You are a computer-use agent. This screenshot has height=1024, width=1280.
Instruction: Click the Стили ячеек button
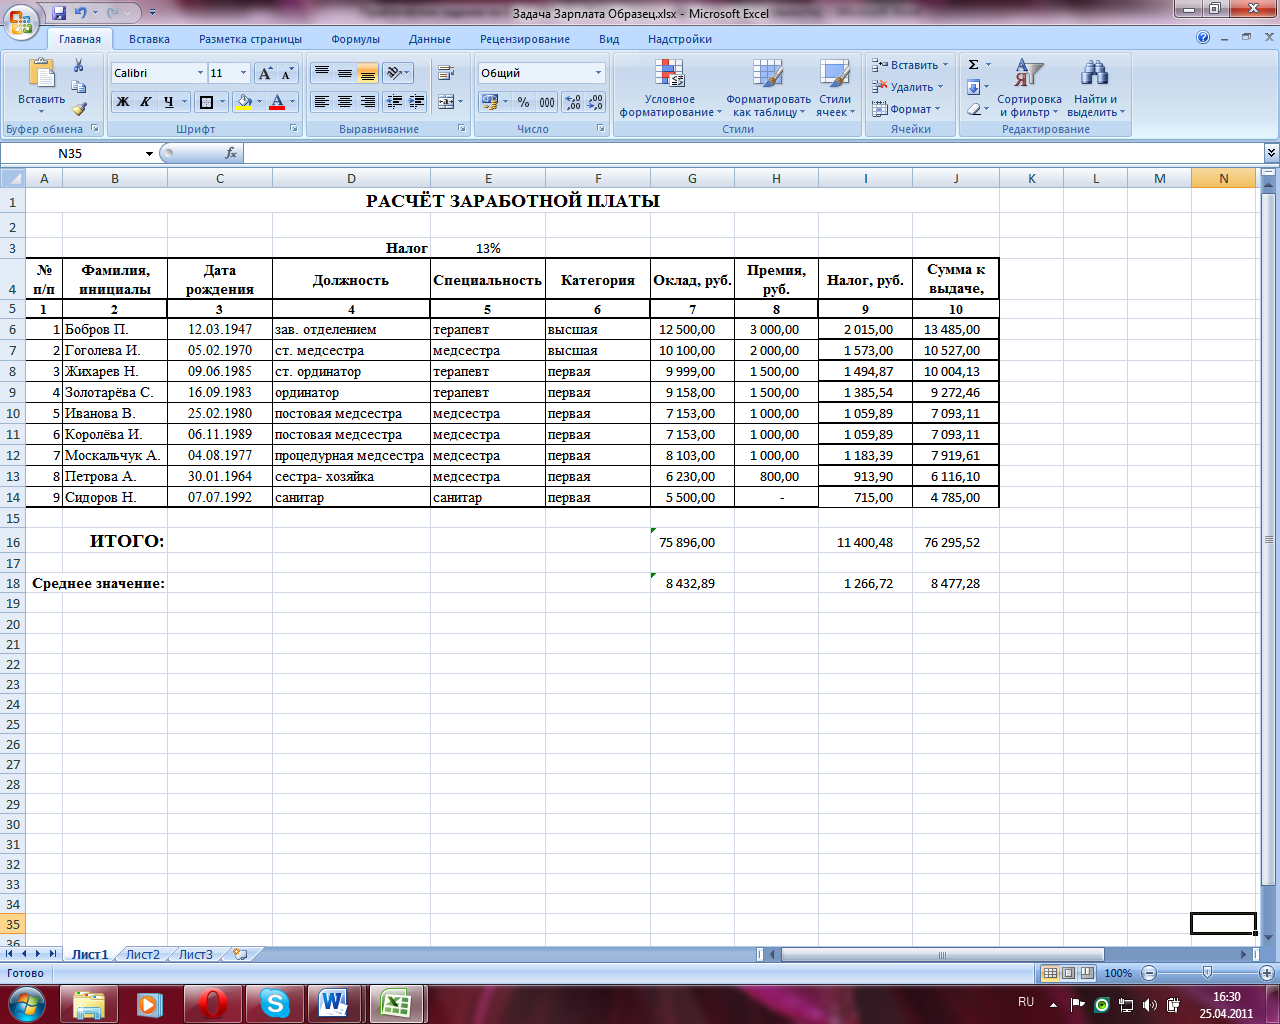point(834,88)
